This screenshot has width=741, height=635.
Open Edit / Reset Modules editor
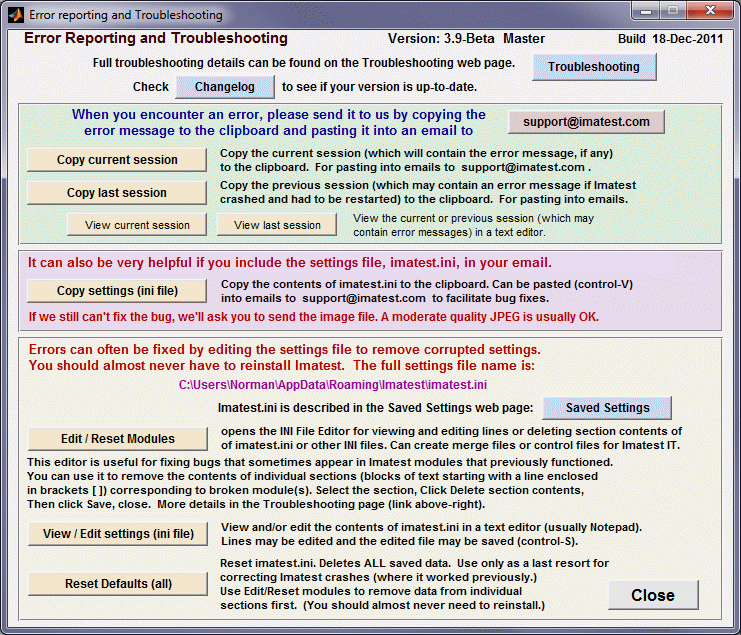coord(118,439)
